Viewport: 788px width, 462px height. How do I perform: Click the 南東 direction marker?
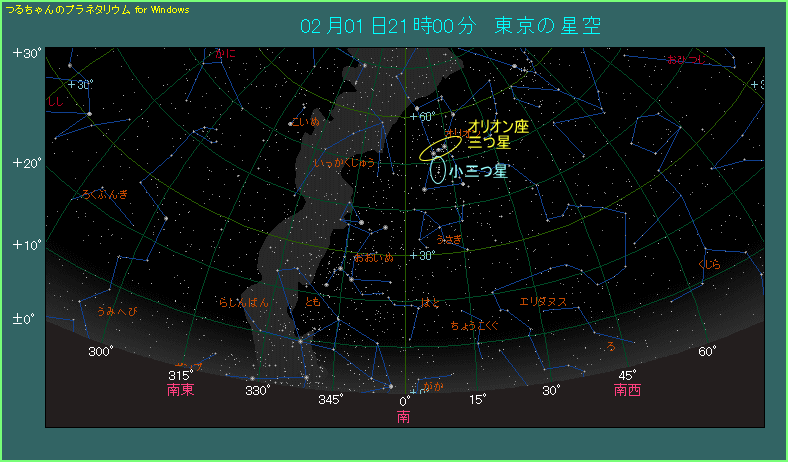(x=181, y=390)
